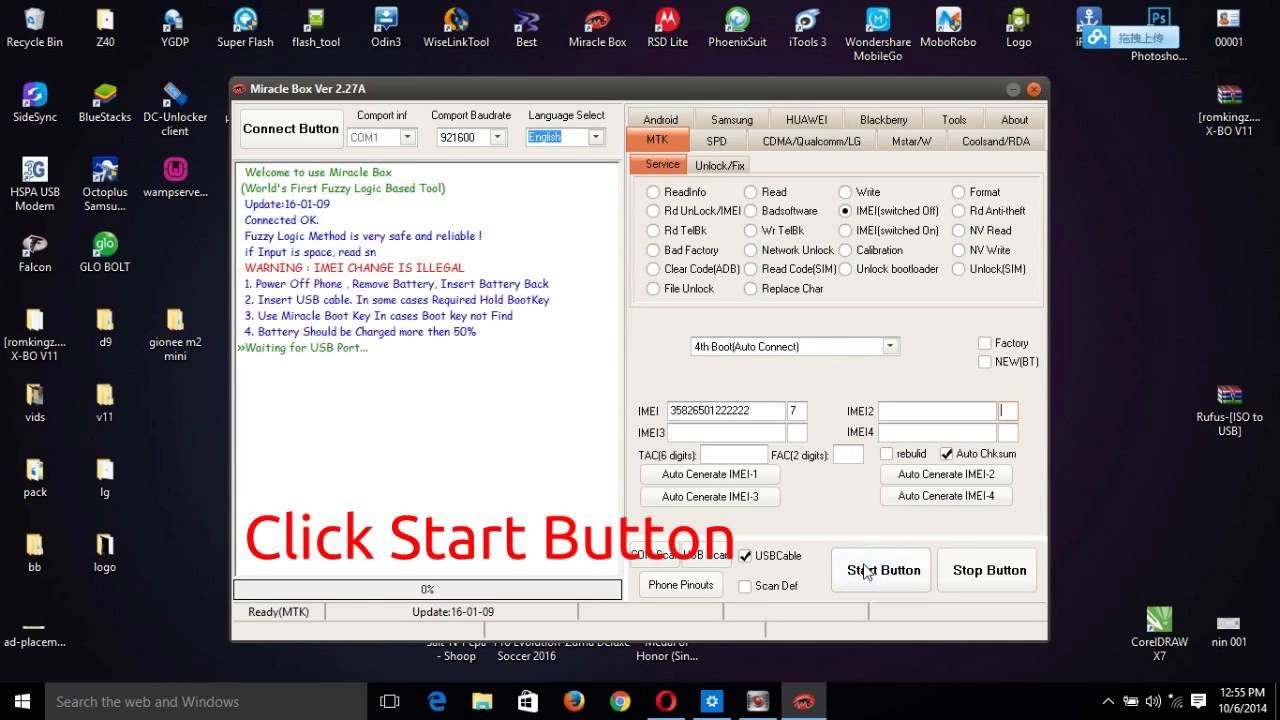Select the ReadInfo radio option
1280x720 pixels.
pos(653,192)
